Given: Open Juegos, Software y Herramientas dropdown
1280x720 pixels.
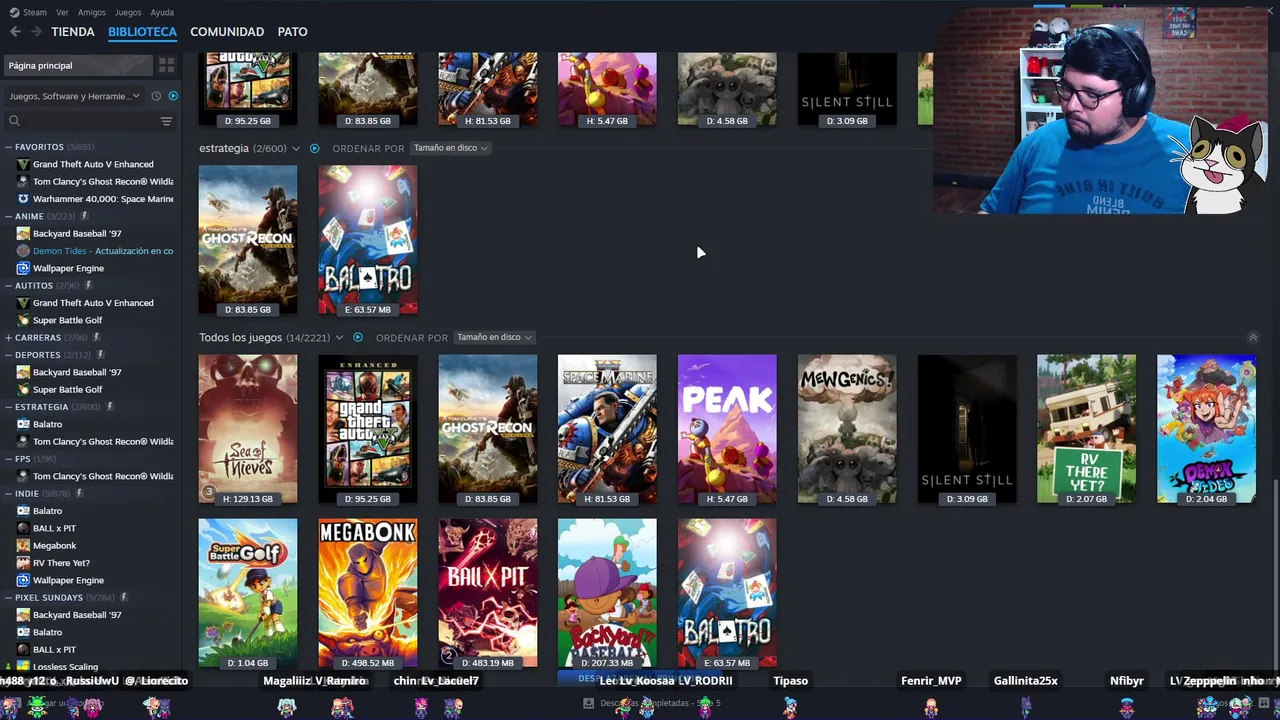Looking at the screenshot, I should [74, 96].
